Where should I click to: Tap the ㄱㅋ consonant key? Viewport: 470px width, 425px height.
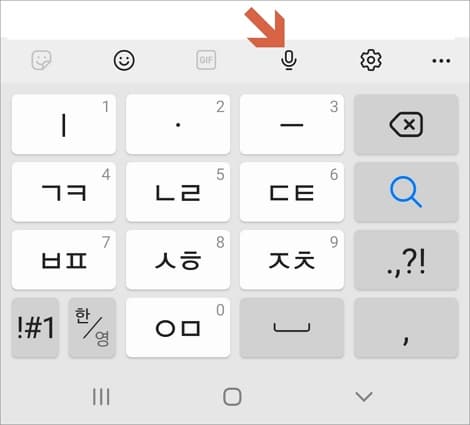click(64, 192)
